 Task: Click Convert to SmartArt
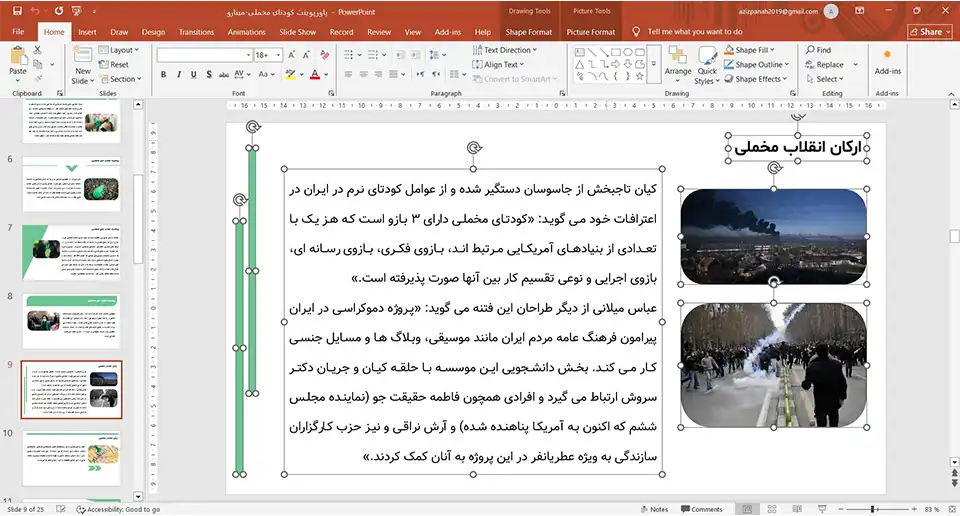(x=515, y=79)
